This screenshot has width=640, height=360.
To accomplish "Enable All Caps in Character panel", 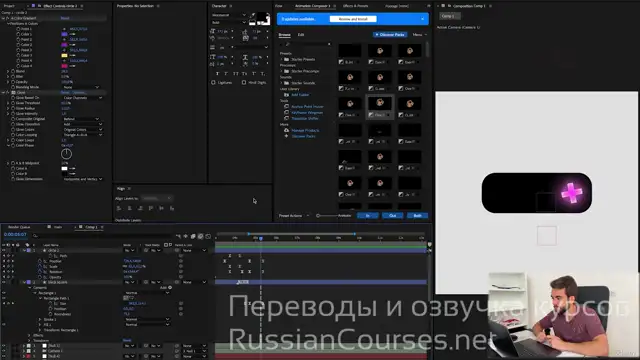I will pos(236,73).
